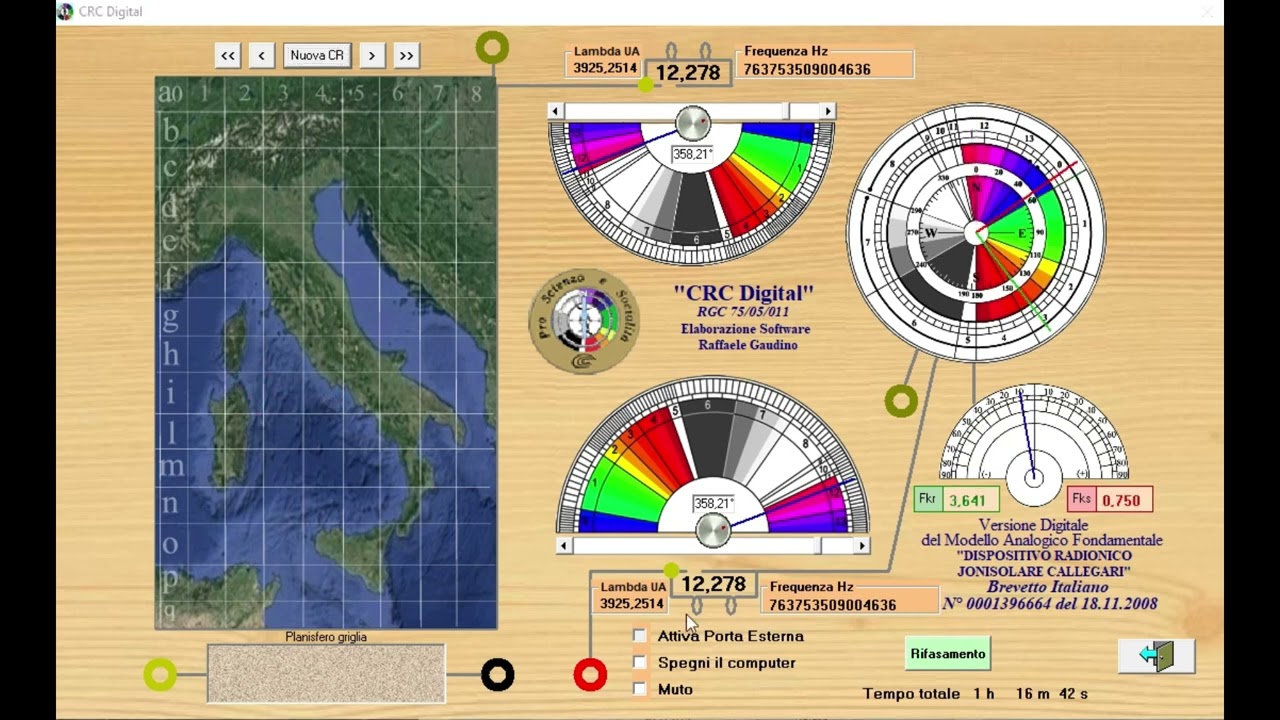The height and width of the screenshot is (720, 1280).
Task: Click the lower dial 358,21° angle readout
Action: tap(713, 503)
